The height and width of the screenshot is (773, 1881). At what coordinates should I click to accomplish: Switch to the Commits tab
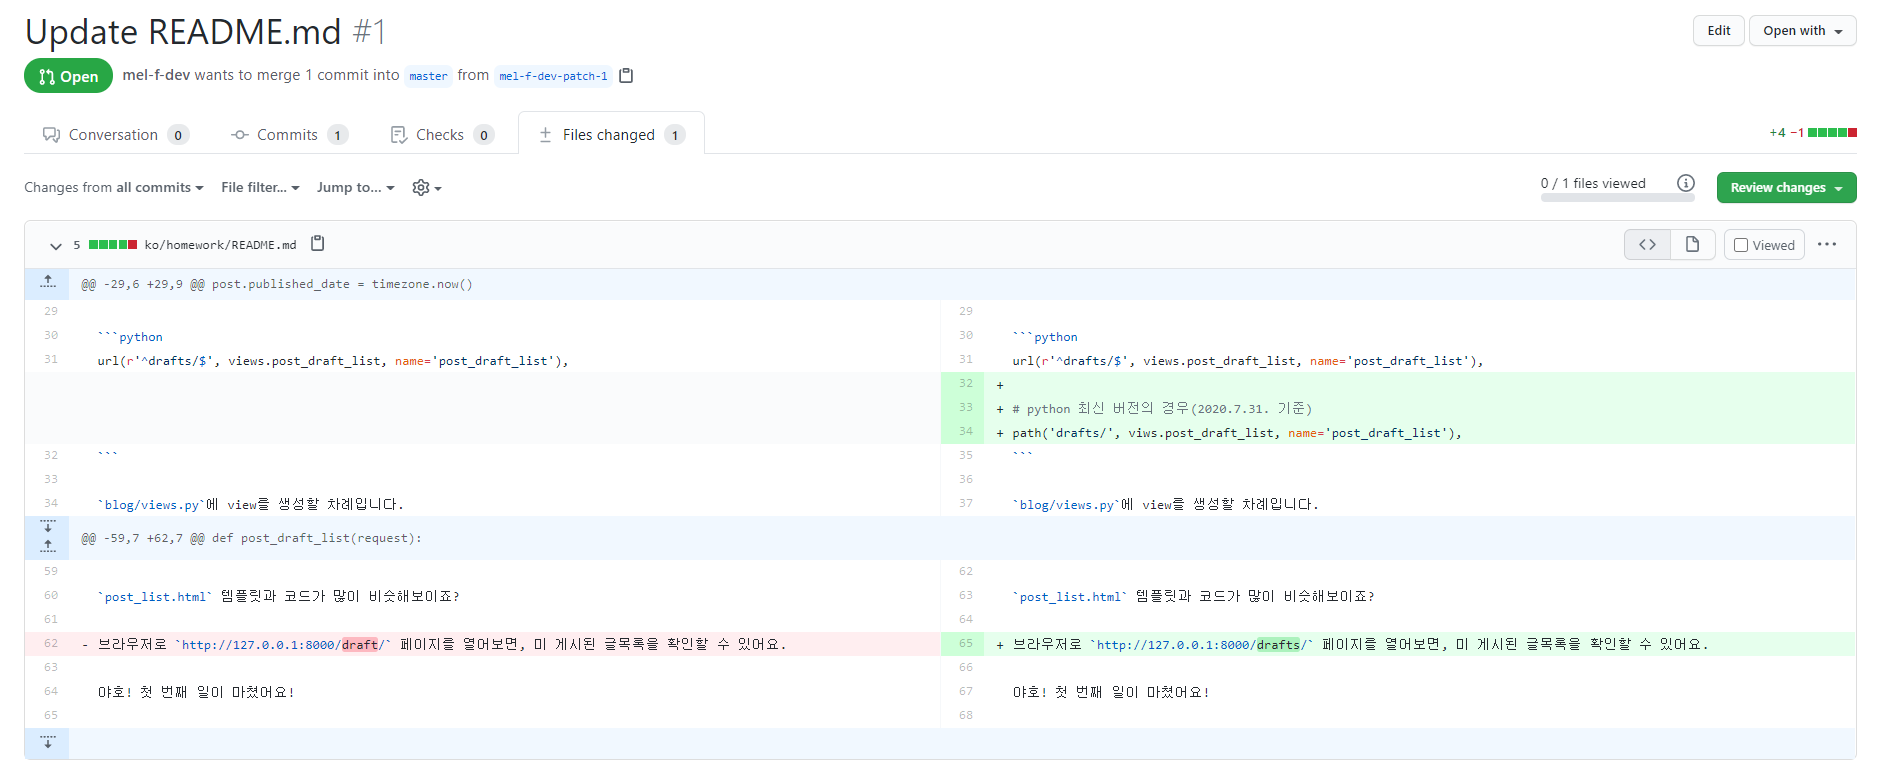288,134
